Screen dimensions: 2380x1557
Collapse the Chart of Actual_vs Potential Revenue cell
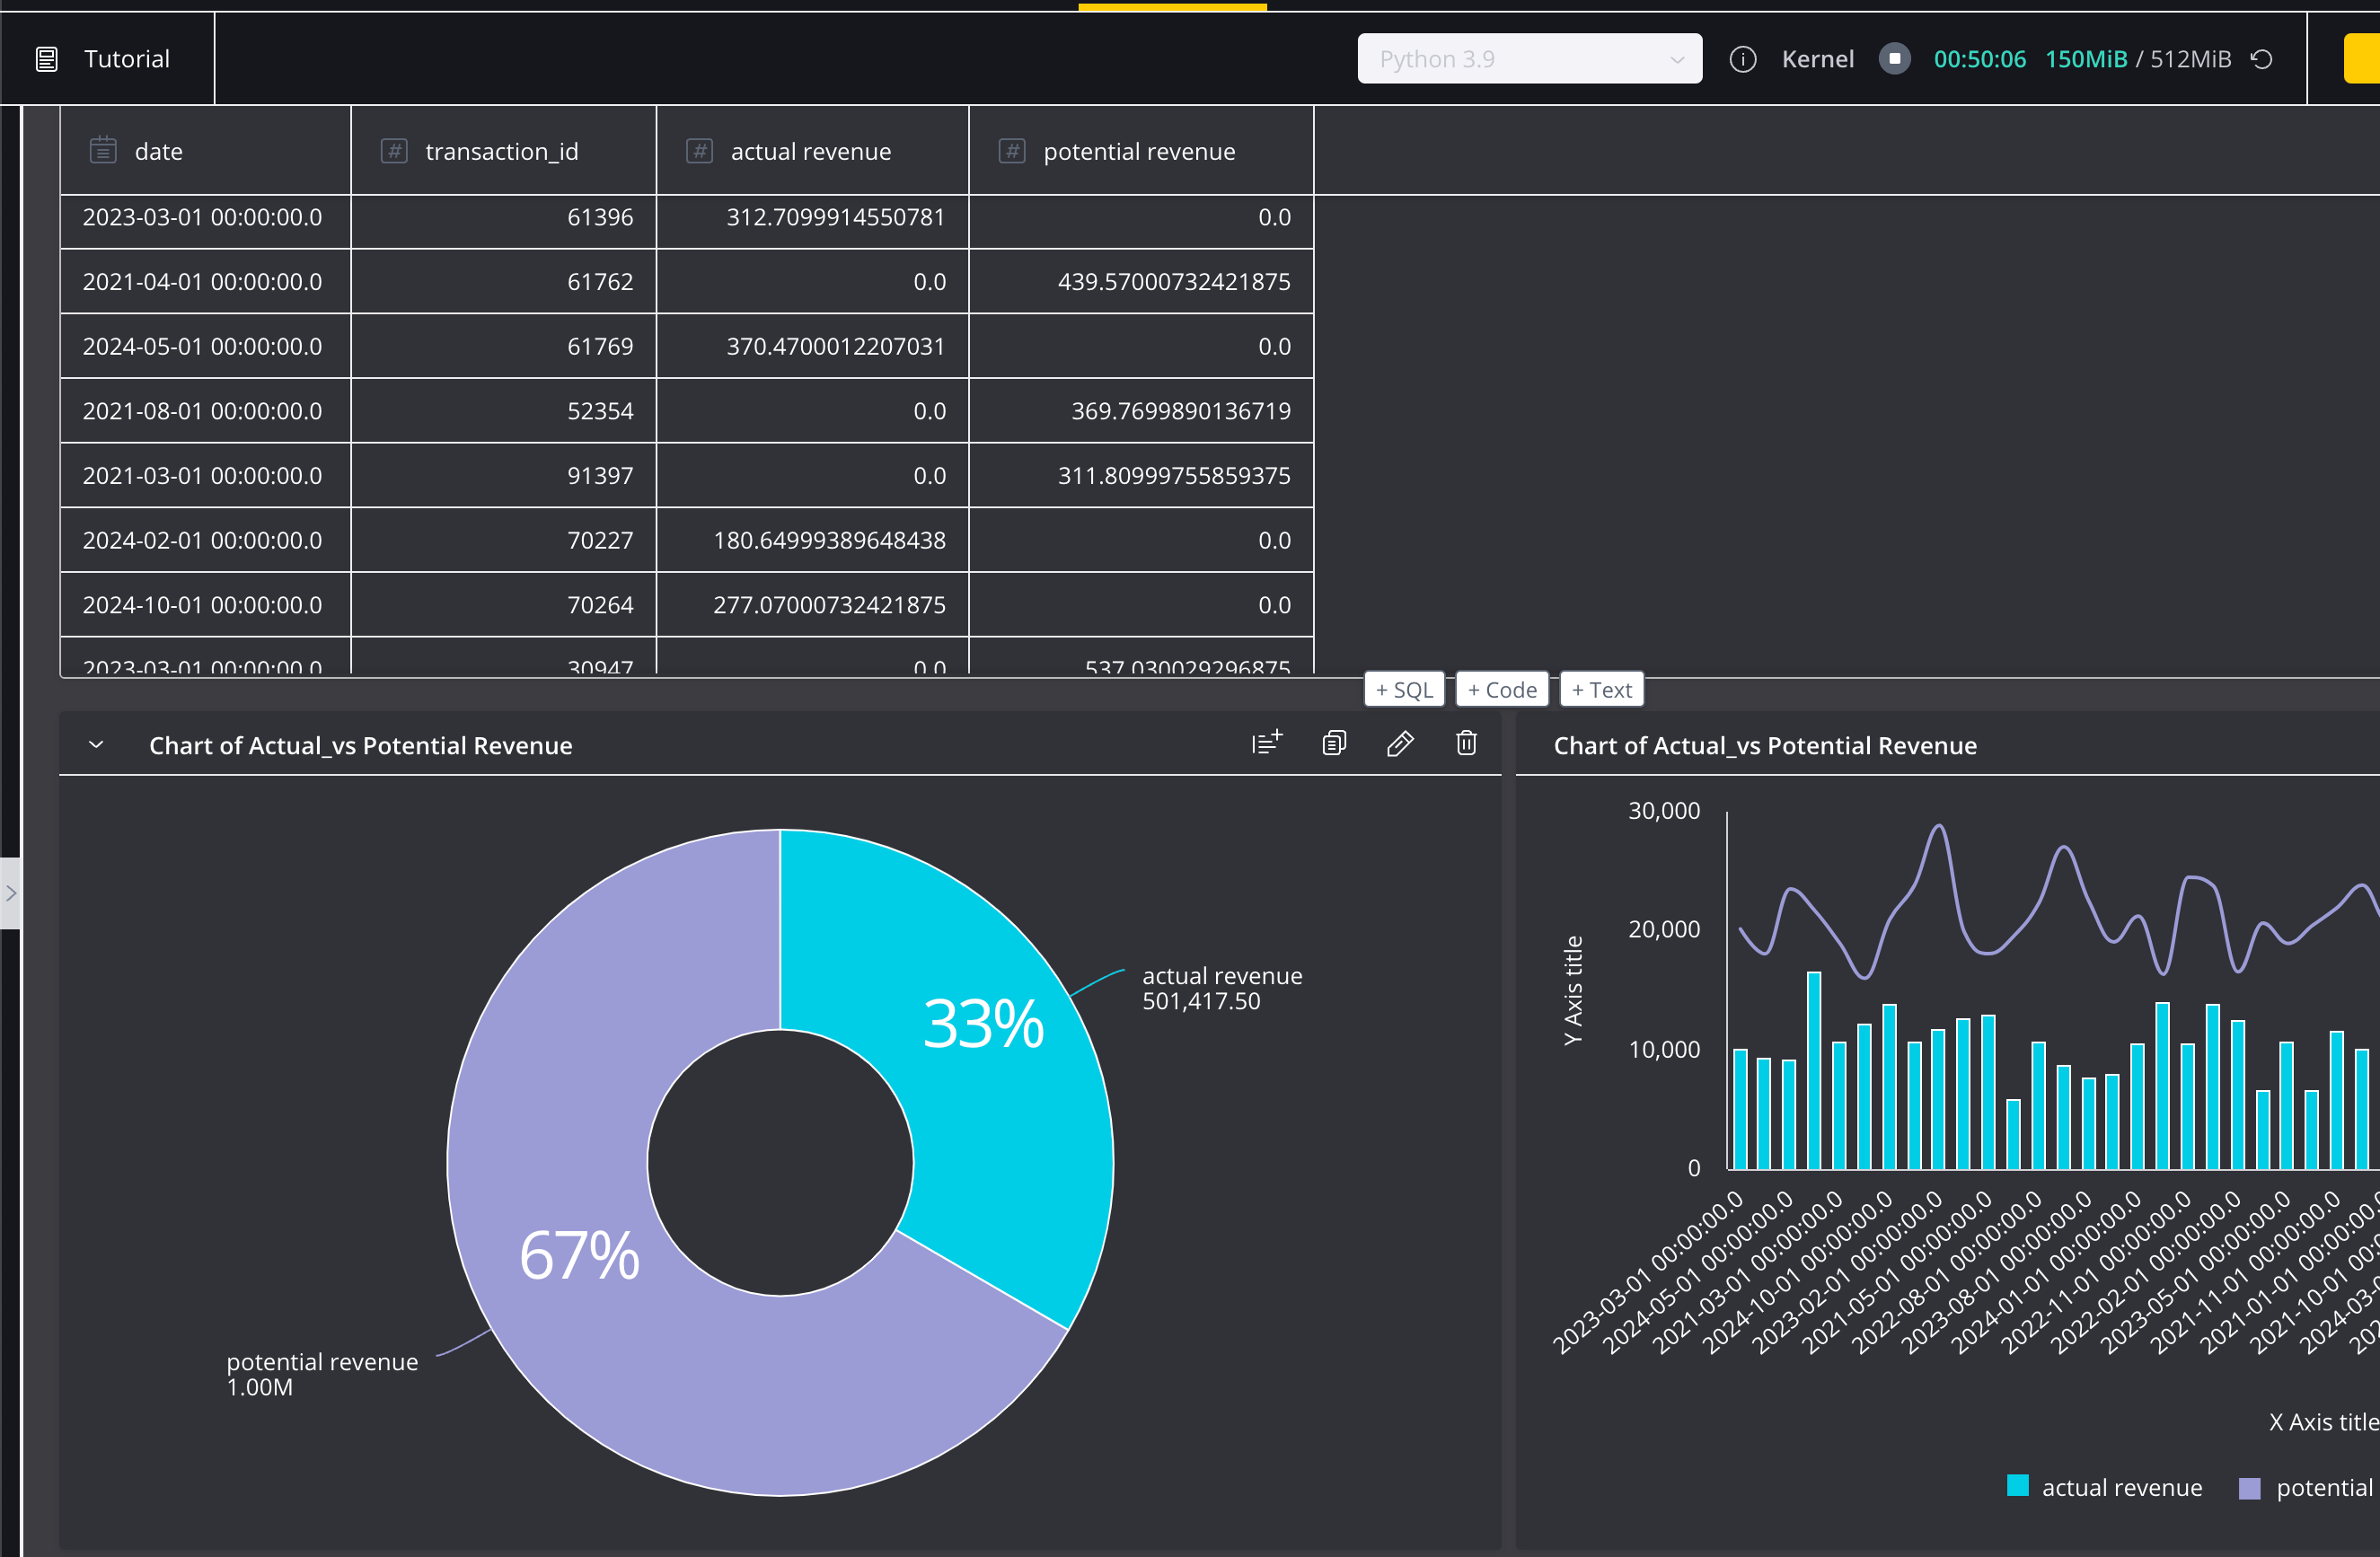point(97,744)
